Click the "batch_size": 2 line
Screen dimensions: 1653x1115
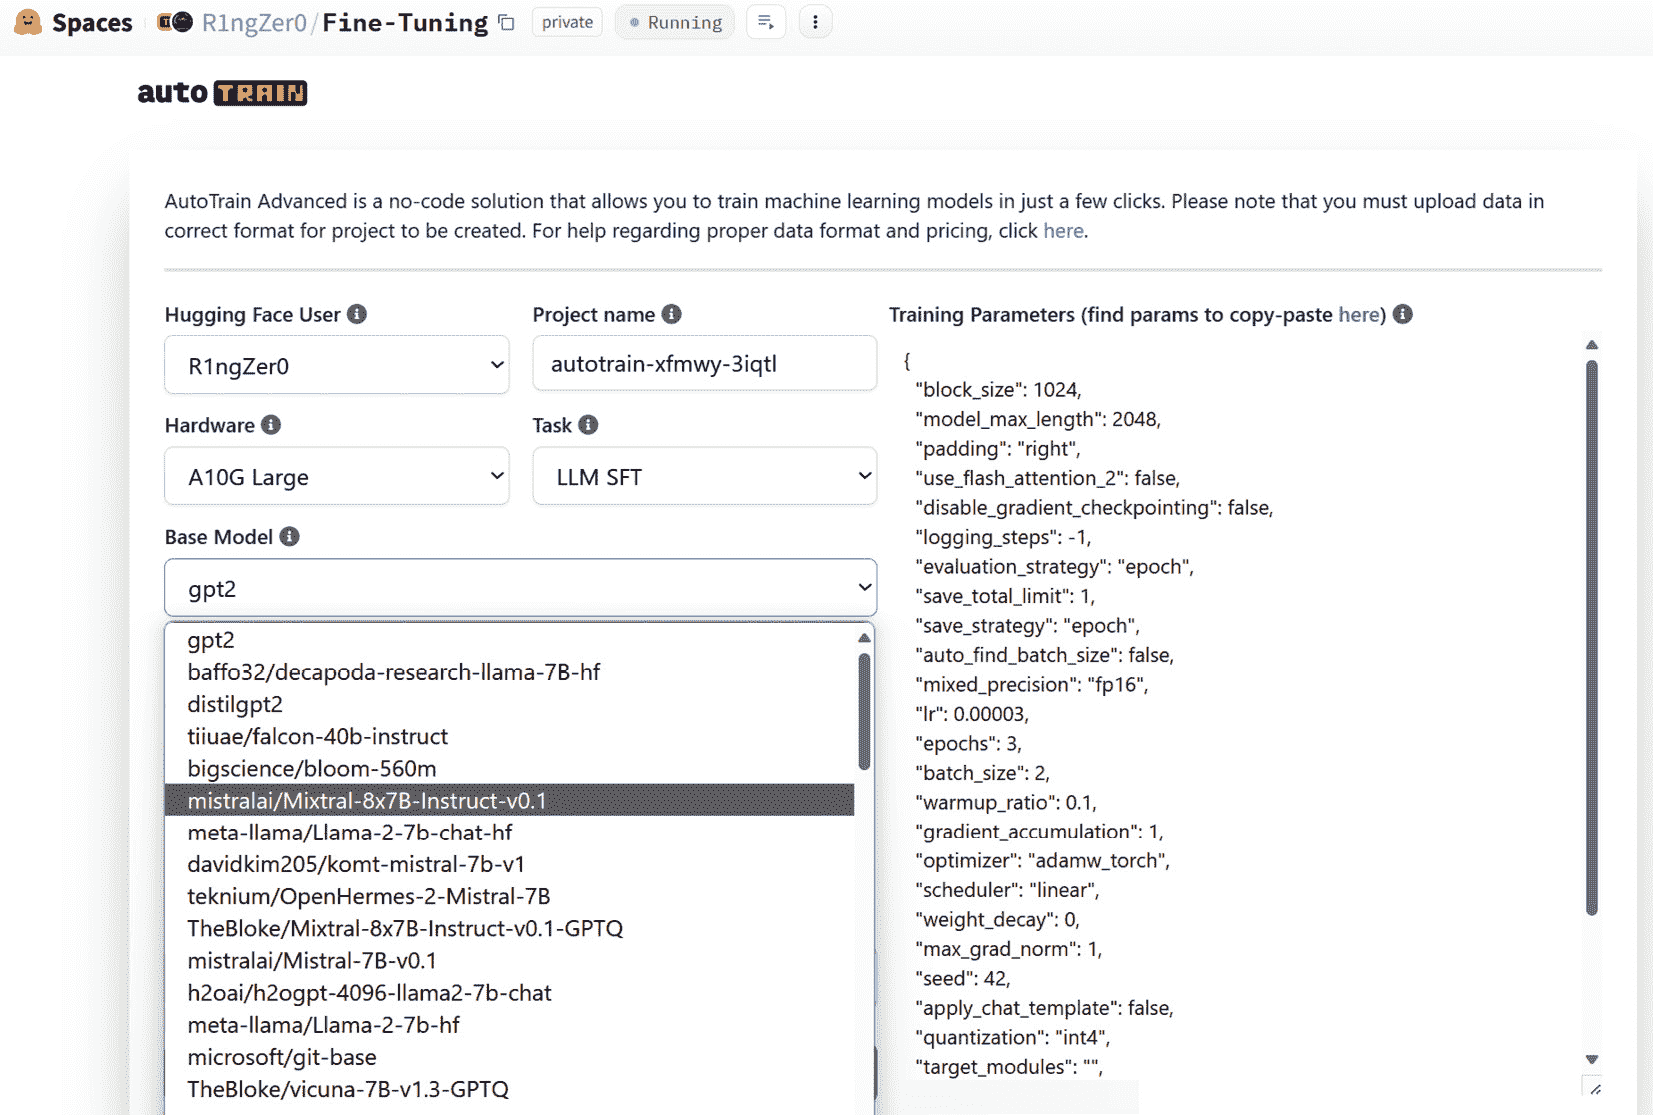point(982,773)
